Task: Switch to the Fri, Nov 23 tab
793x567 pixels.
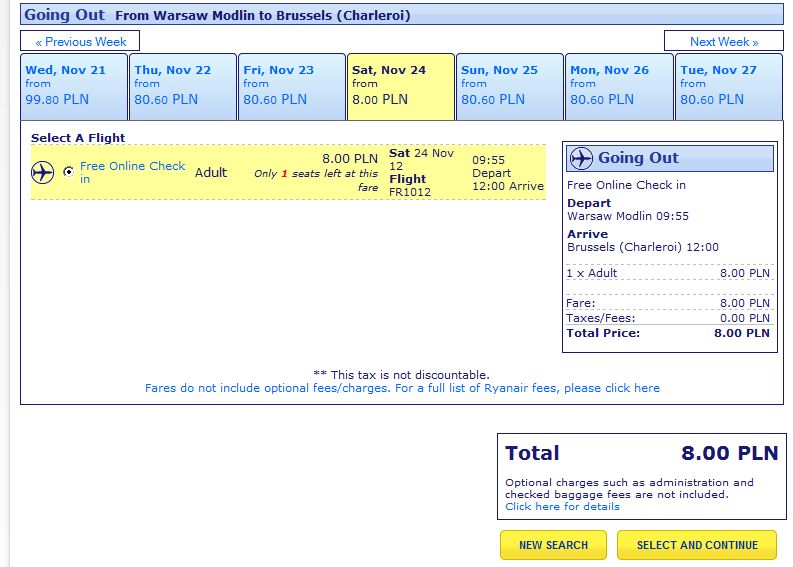Action: click(x=292, y=86)
